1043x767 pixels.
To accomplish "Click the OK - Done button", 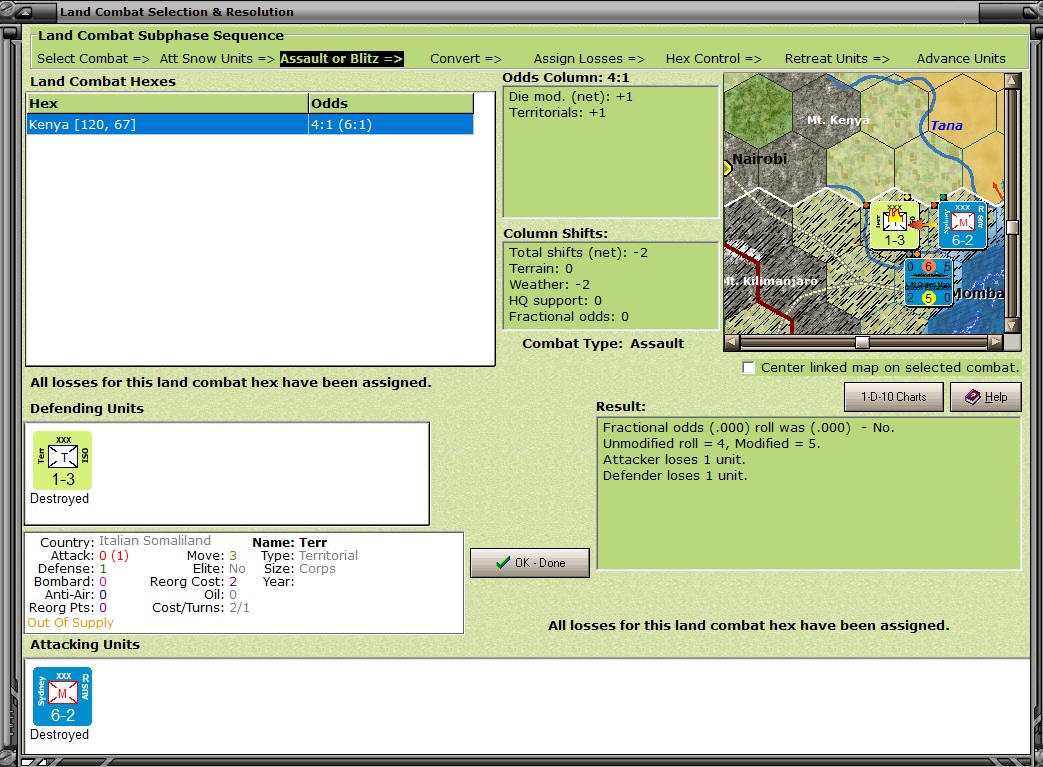I will tap(529, 563).
